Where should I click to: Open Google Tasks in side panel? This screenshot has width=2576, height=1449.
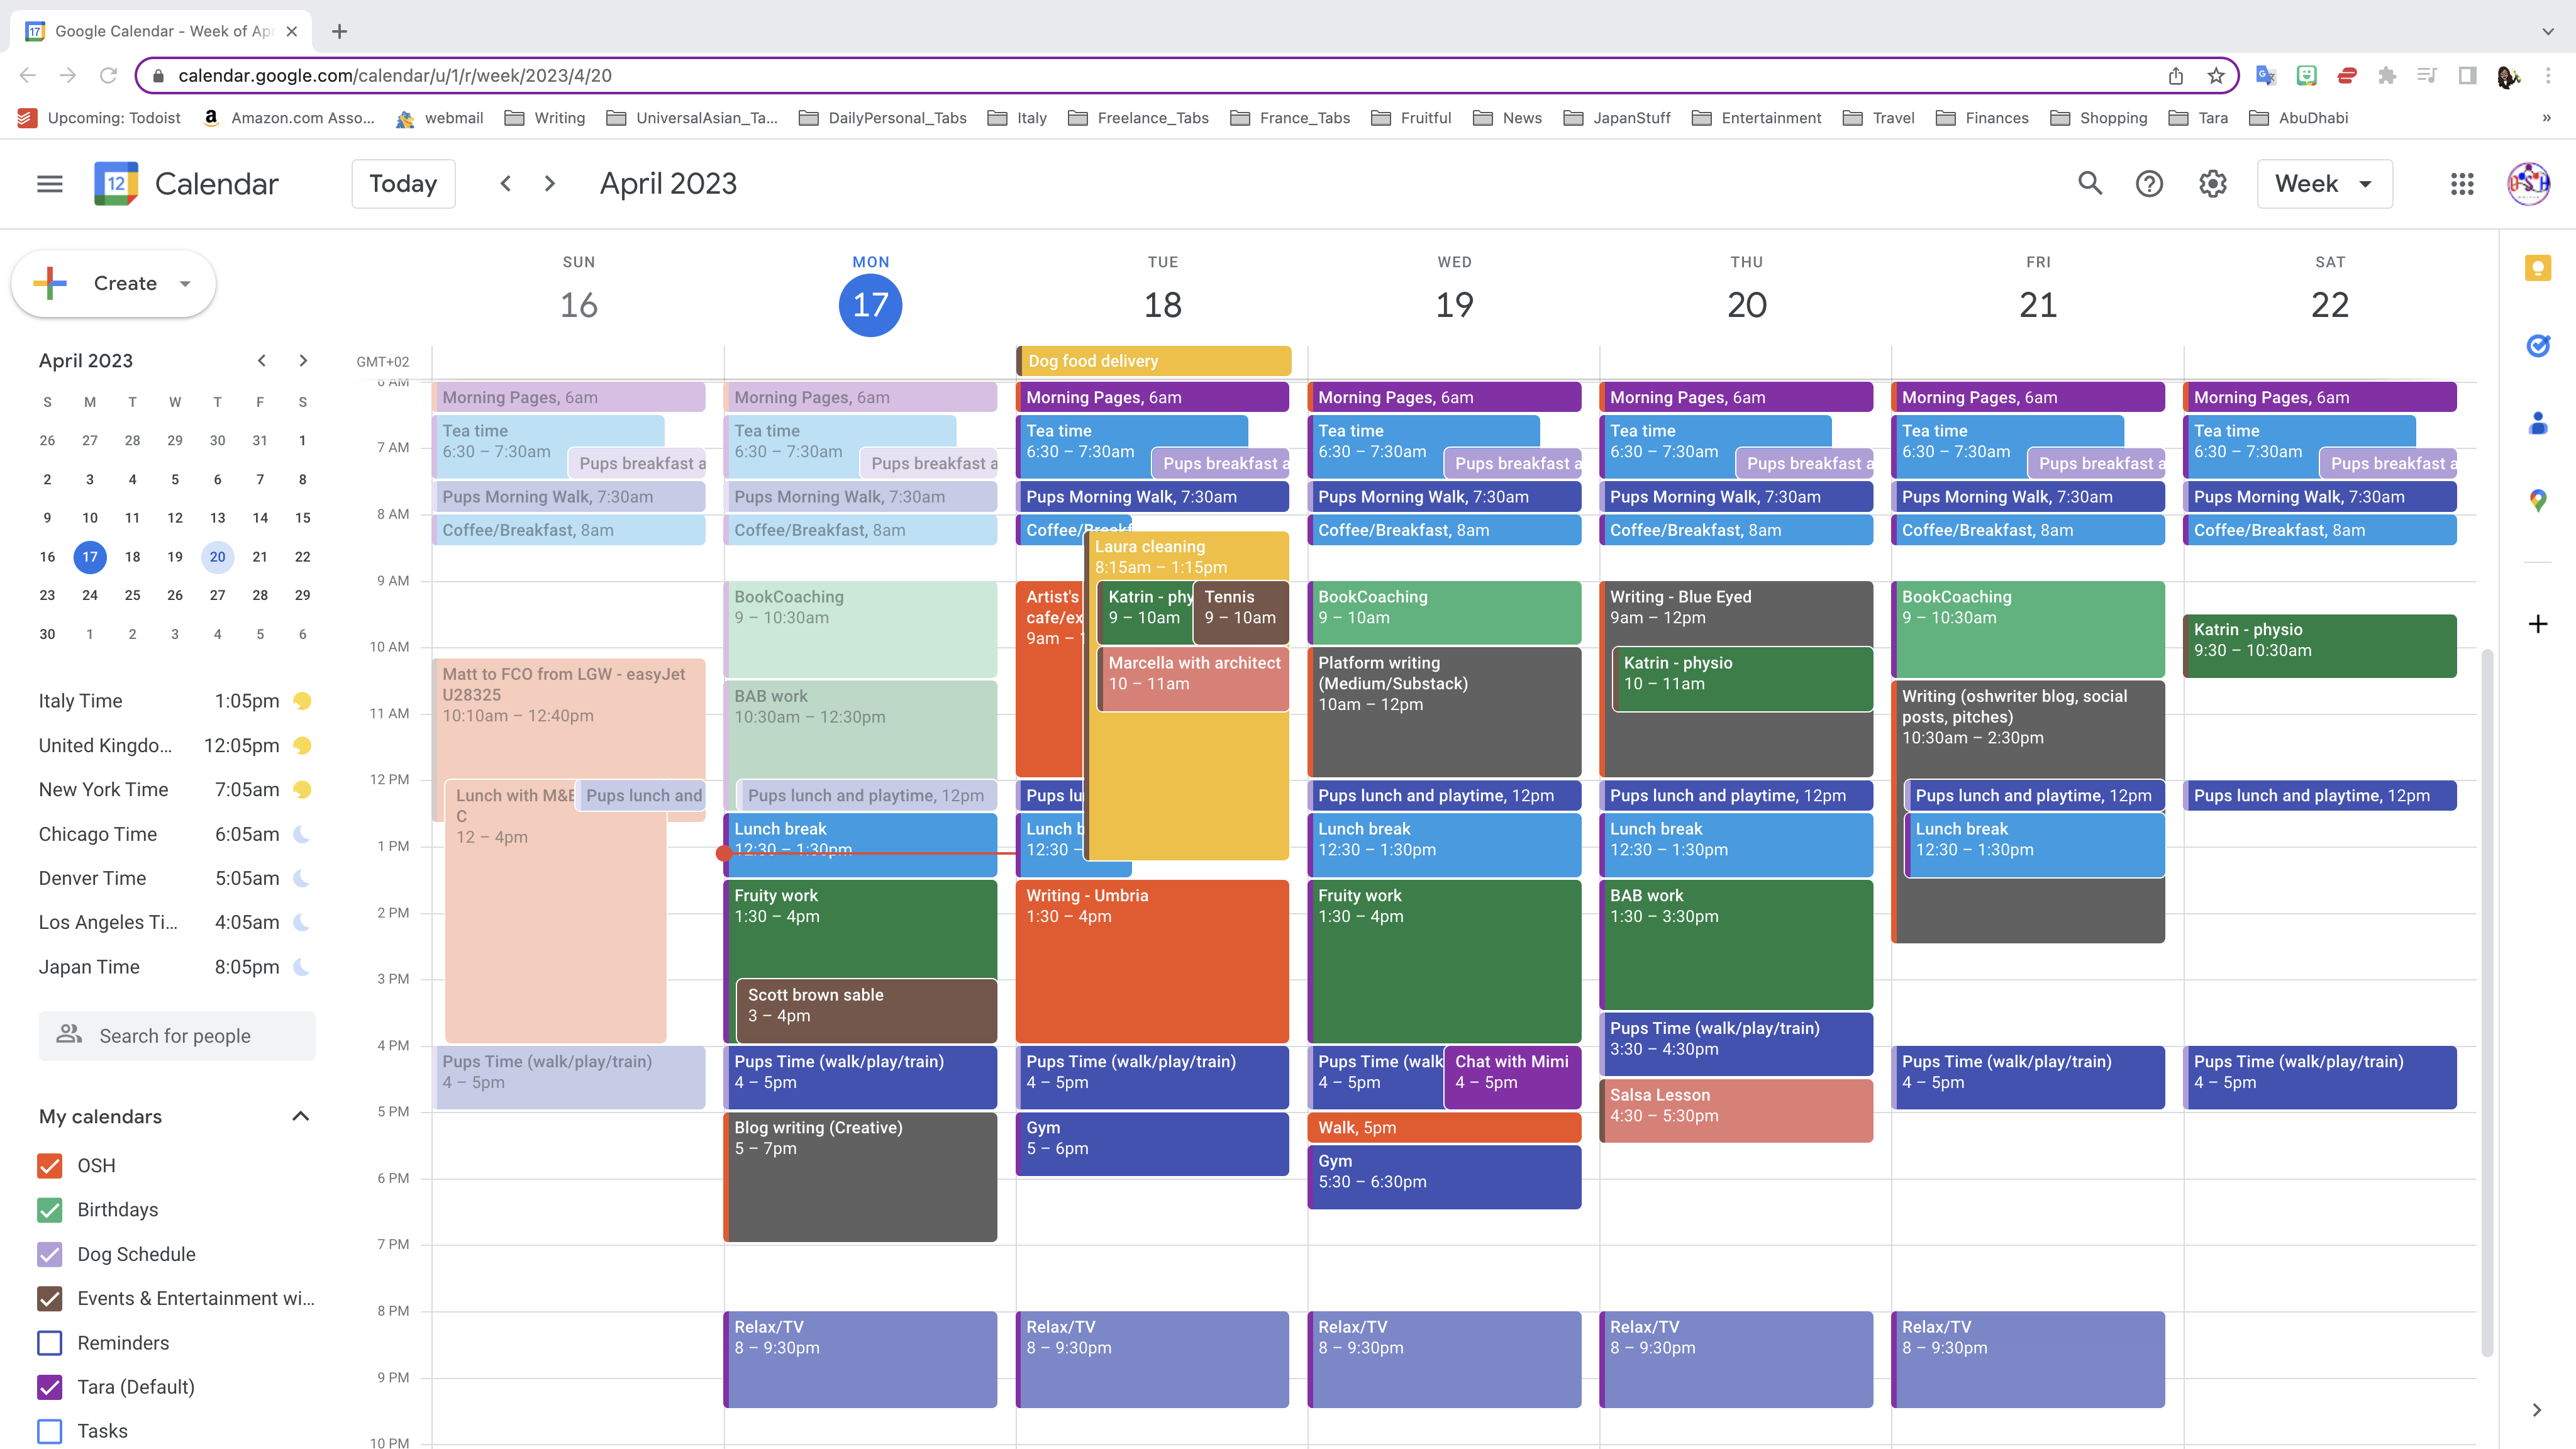coord(2537,346)
